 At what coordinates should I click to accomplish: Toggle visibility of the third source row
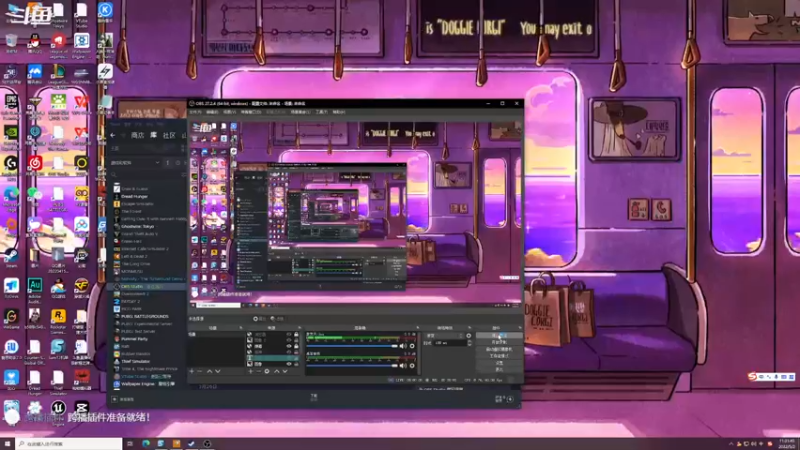[x=289, y=346]
